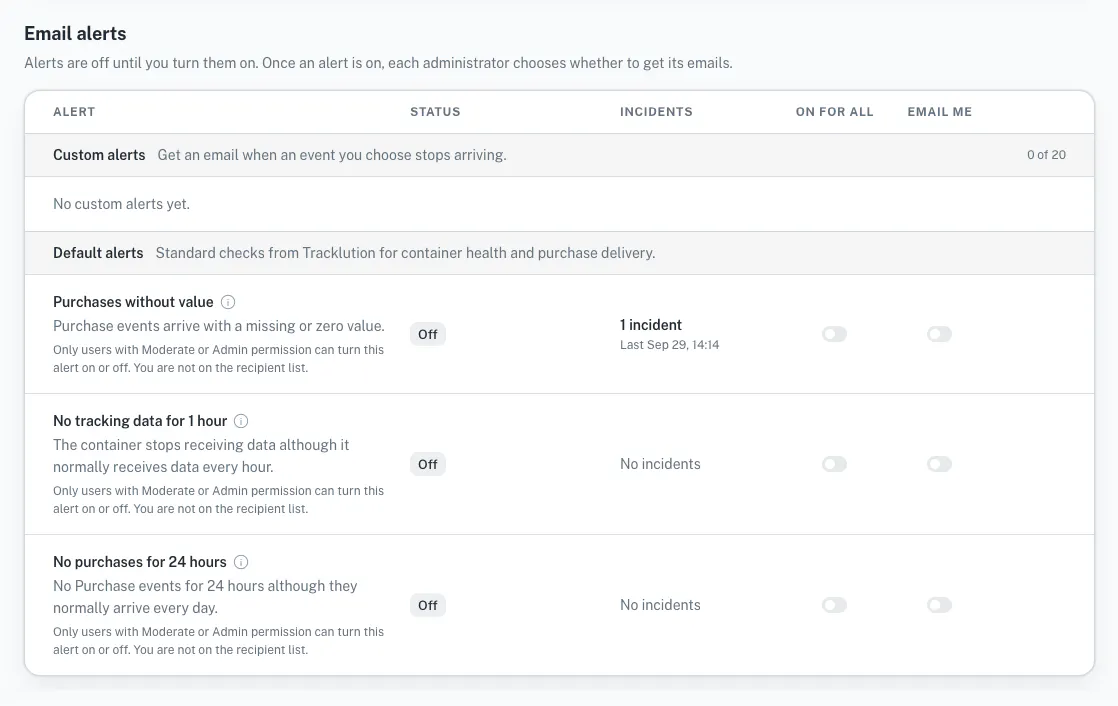The image size is (1118, 706).
Task: Click the Custom alerts section heading
Action: click(x=99, y=155)
